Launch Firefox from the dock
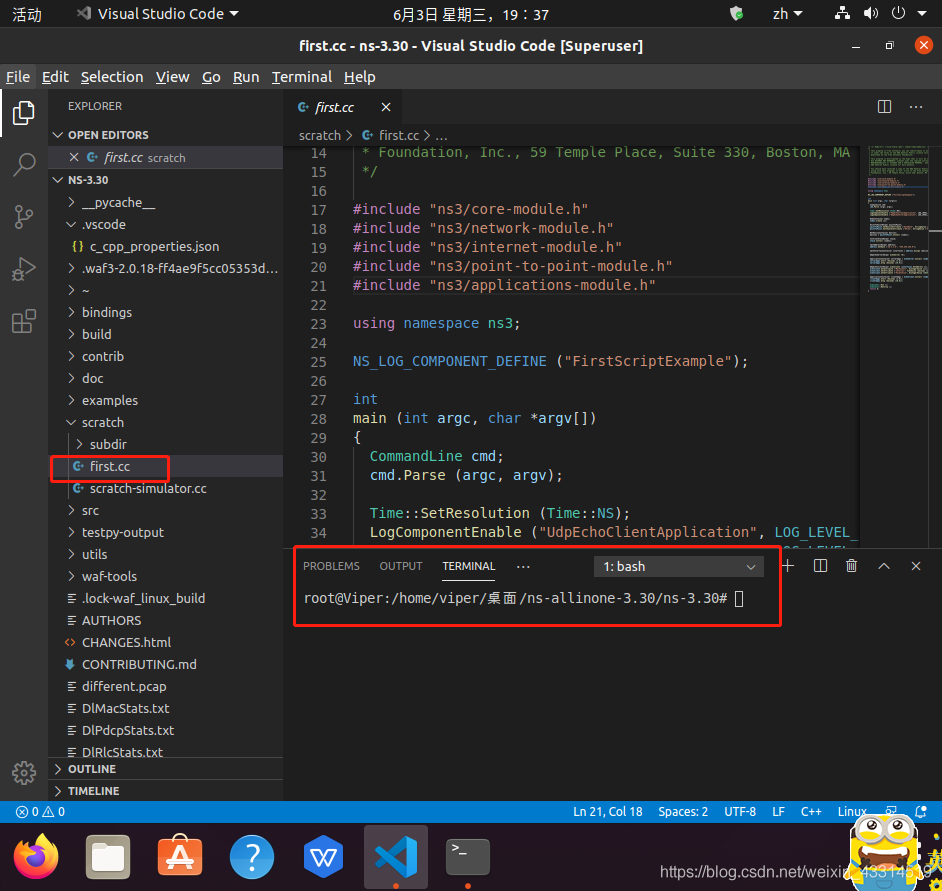 [x=36, y=857]
